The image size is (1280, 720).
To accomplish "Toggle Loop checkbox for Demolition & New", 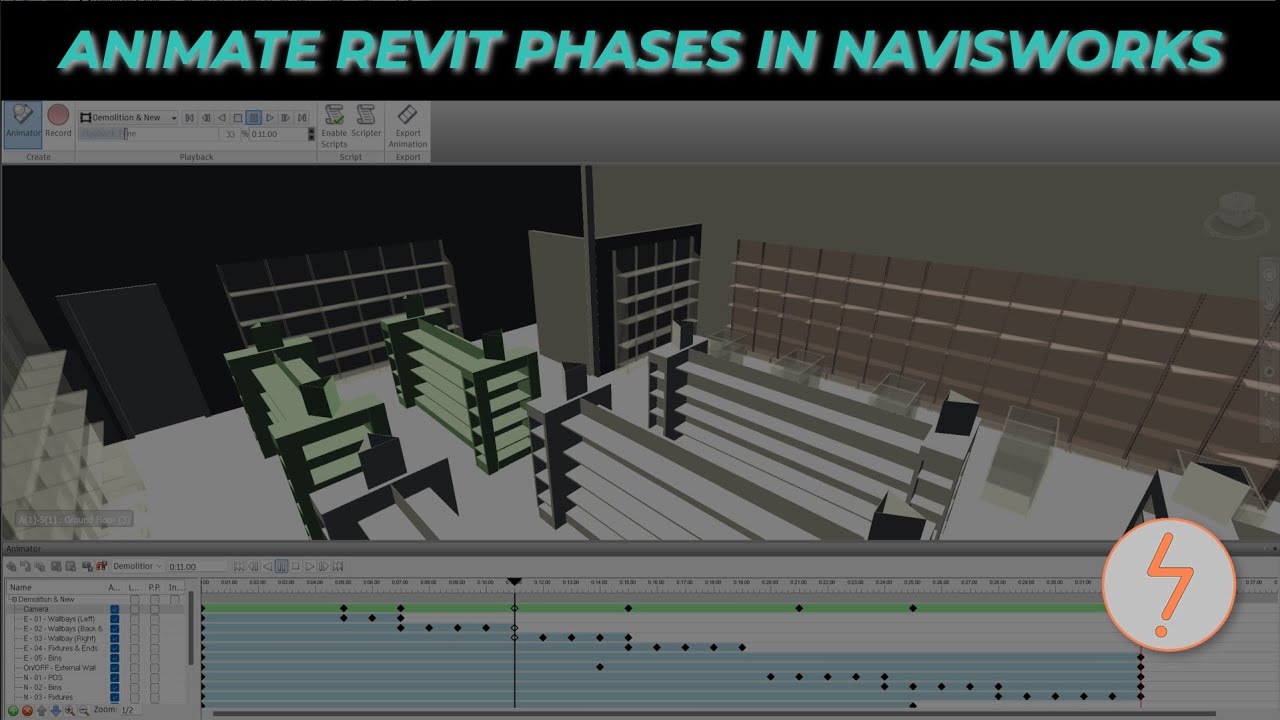I will point(135,599).
